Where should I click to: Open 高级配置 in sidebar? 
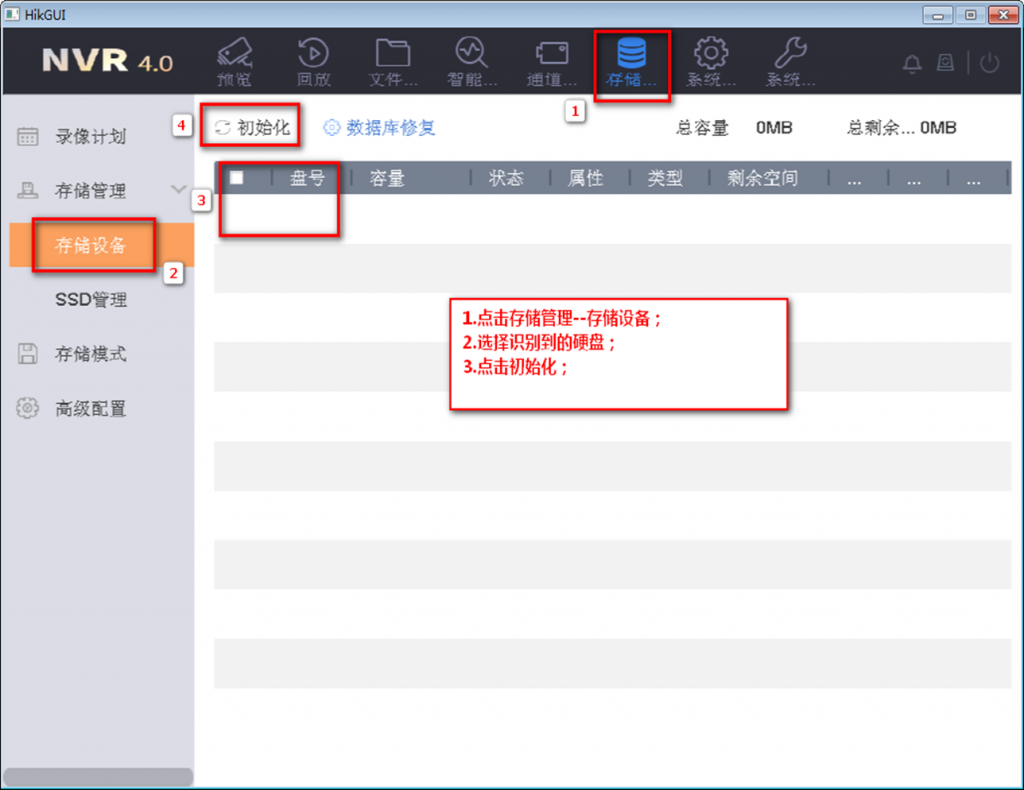90,409
